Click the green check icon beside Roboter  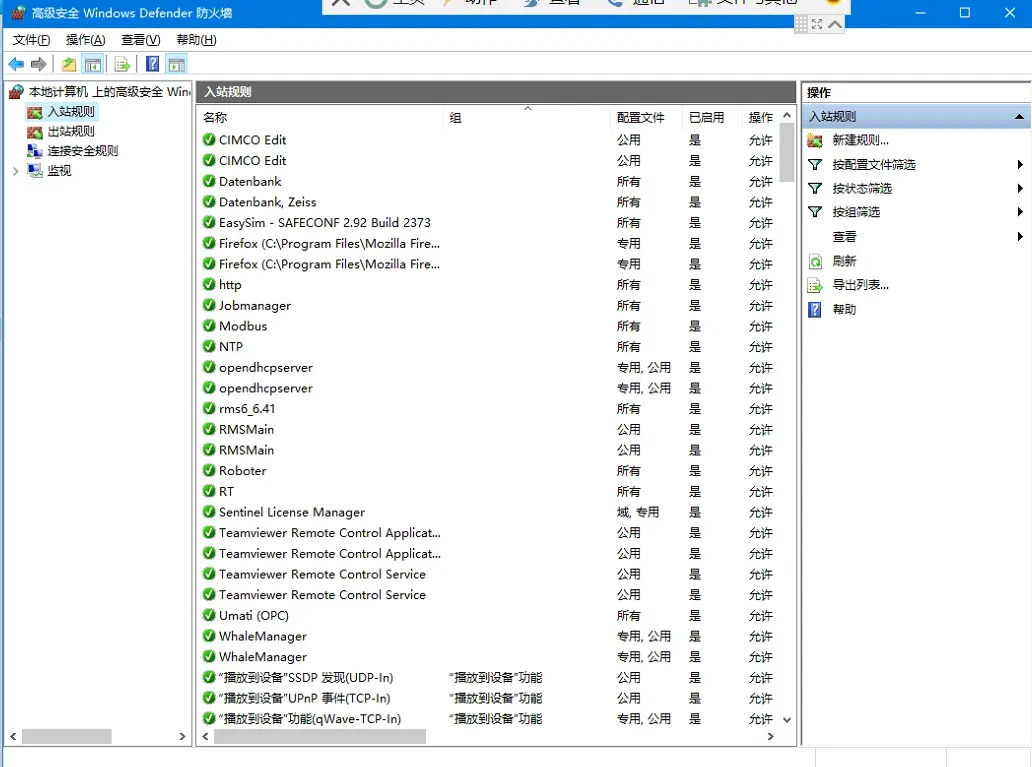click(x=209, y=471)
